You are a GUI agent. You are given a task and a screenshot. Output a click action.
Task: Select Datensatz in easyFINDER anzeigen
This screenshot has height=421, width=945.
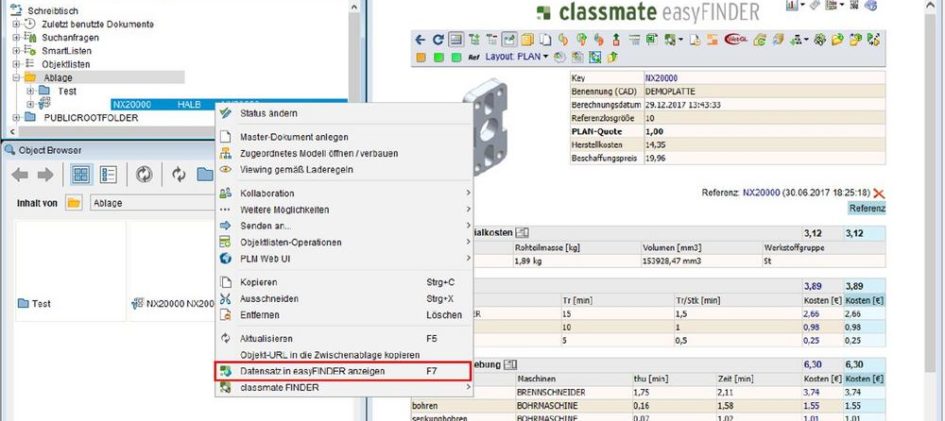point(344,371)
